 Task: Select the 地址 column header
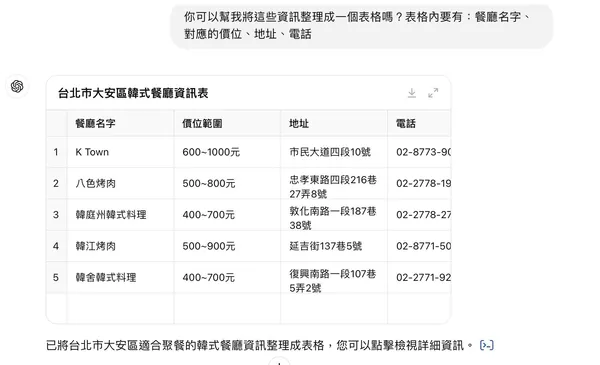[334, 124]
